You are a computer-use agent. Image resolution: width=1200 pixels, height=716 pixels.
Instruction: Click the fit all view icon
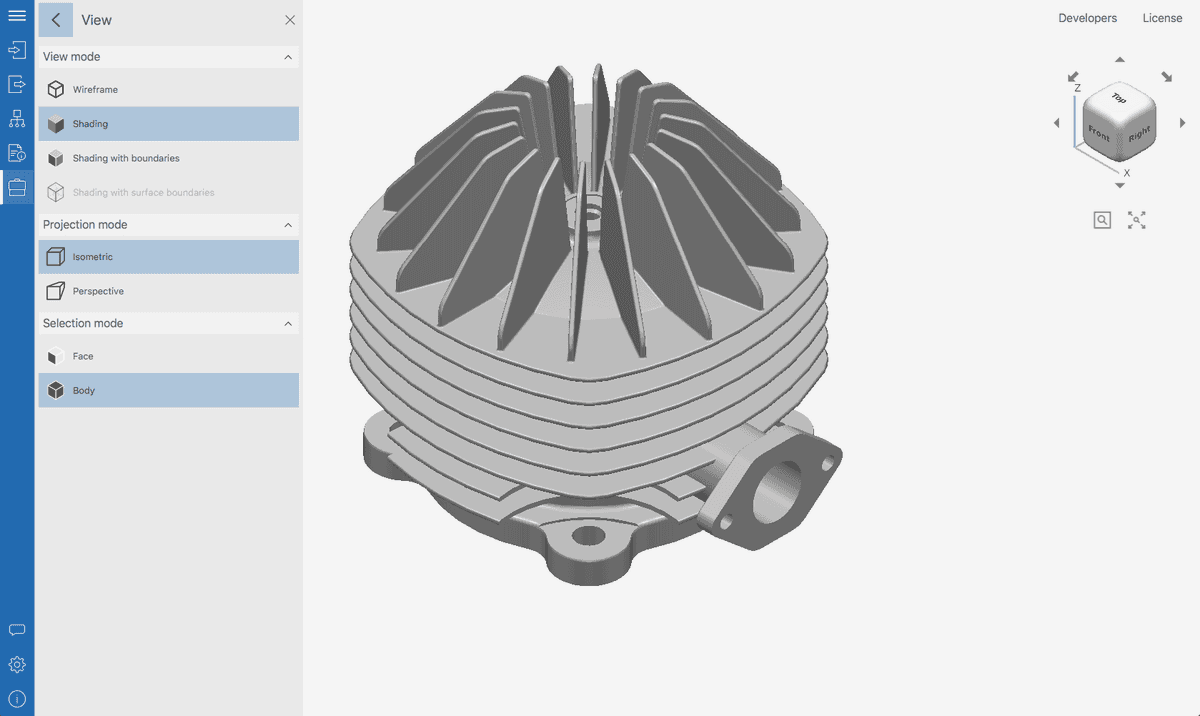tap(1137, 220)
